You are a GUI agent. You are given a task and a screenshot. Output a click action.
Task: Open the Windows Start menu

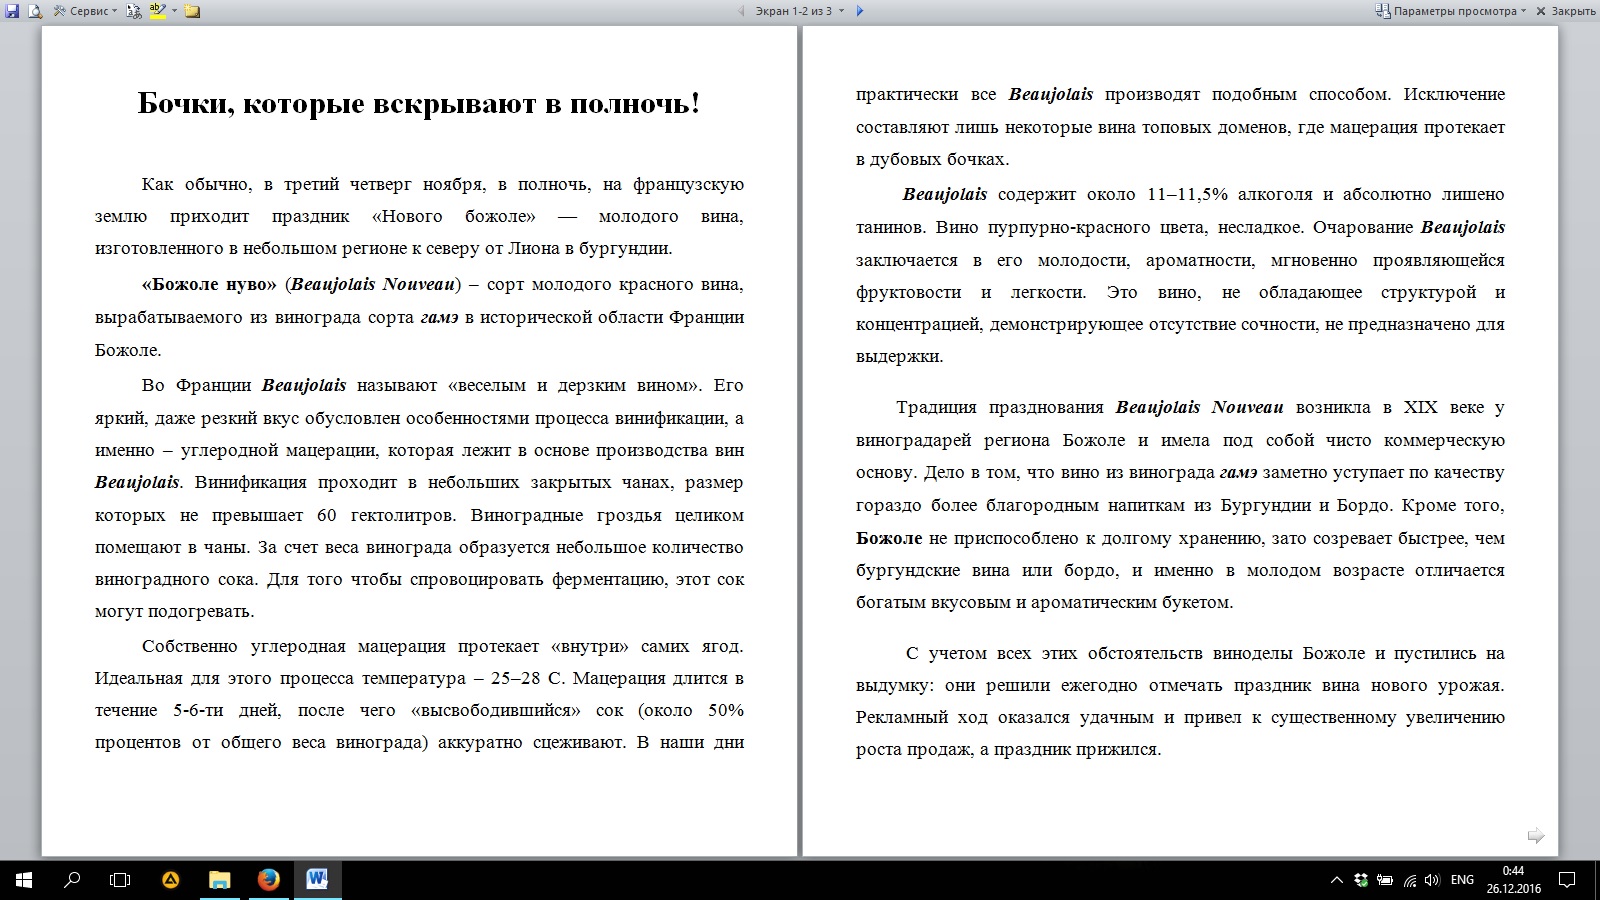tap(24, 880)
